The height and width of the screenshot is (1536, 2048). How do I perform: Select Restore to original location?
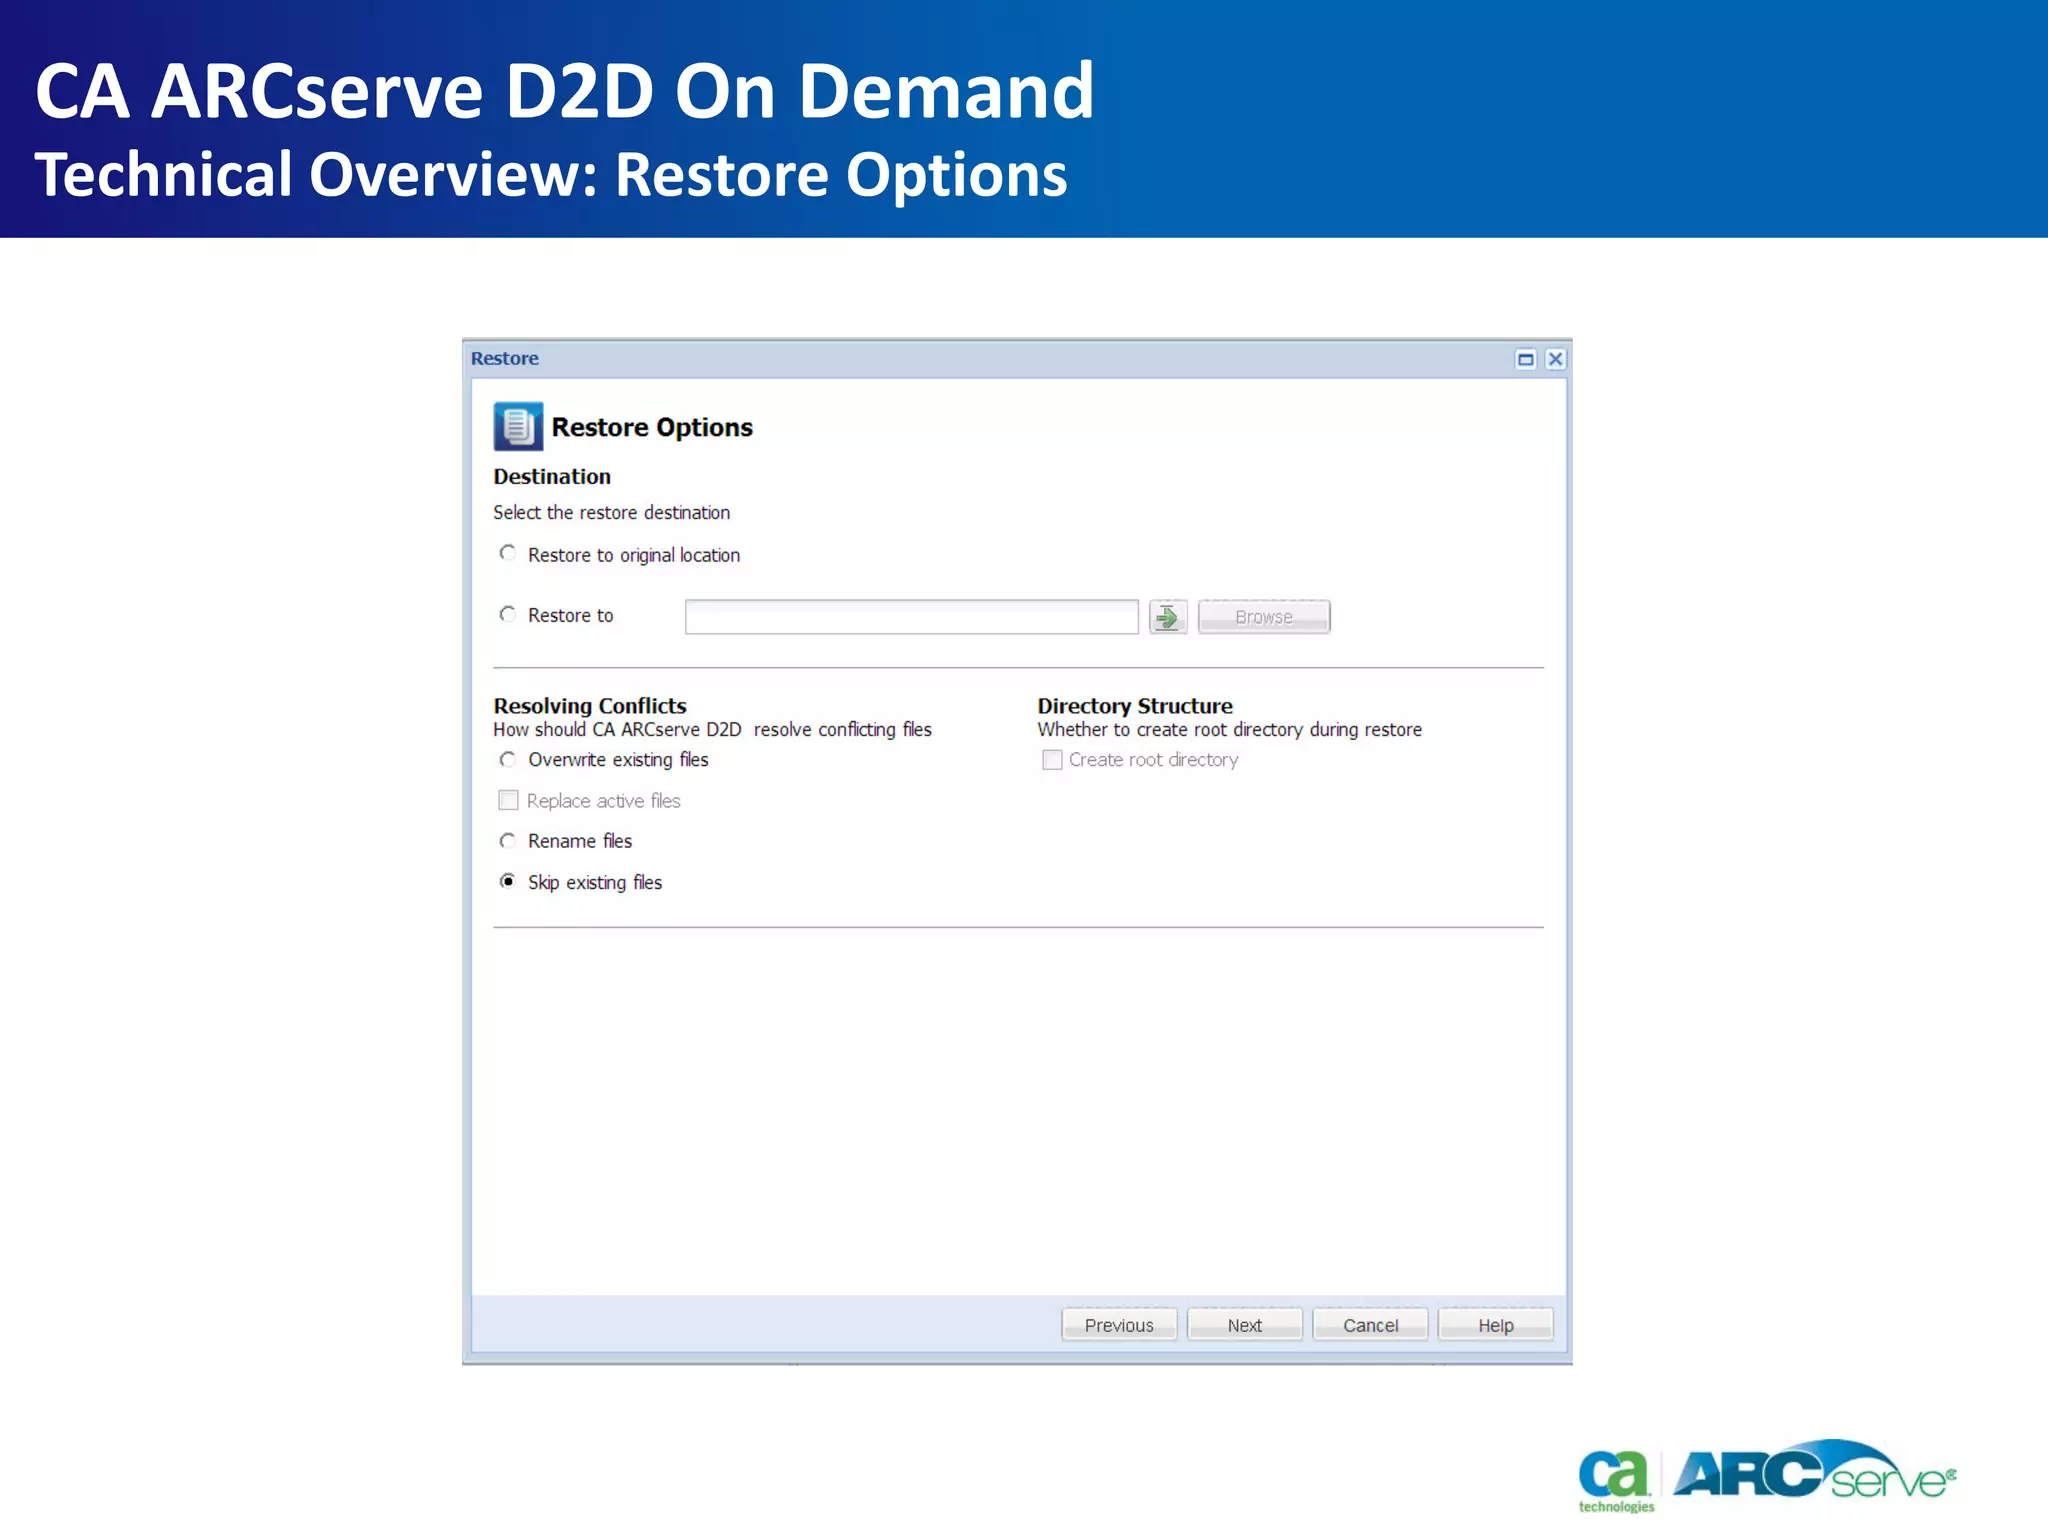(x=508, y=553)
